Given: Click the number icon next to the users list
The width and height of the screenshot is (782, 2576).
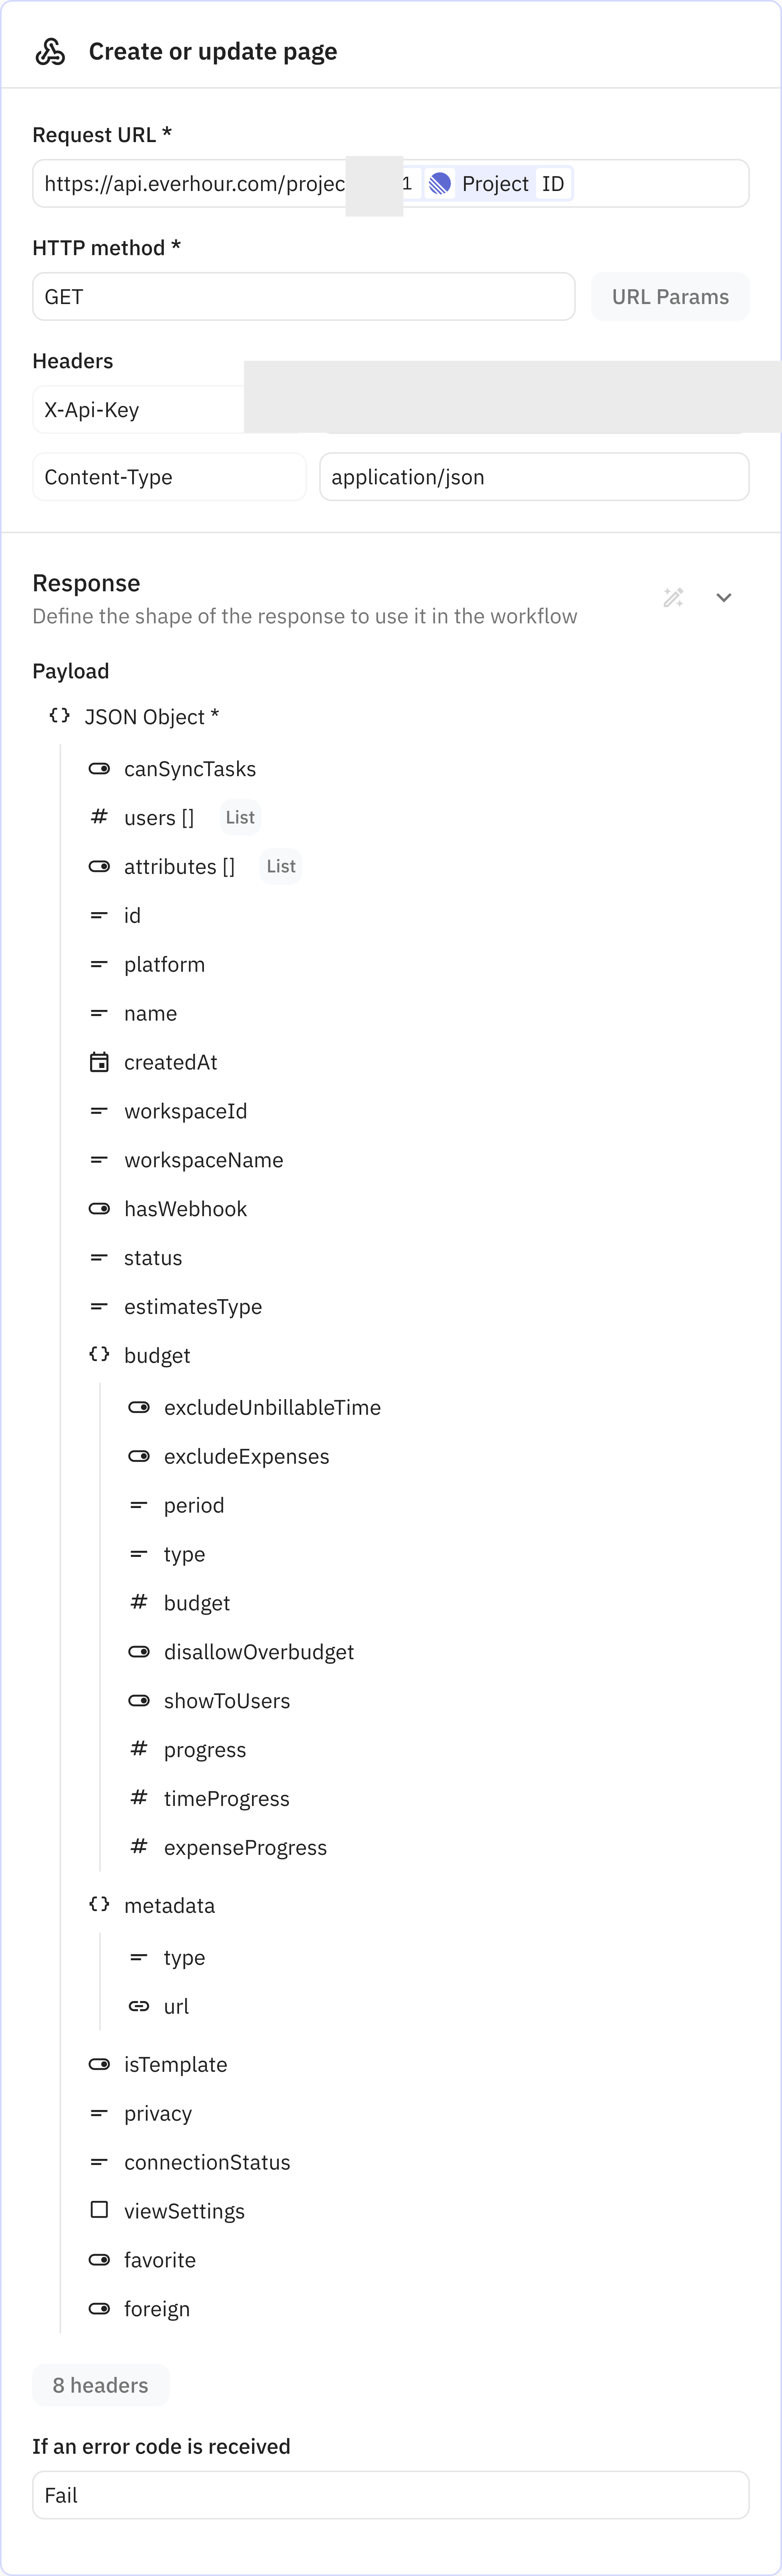Looking at the screenshot, I should 99,817.
